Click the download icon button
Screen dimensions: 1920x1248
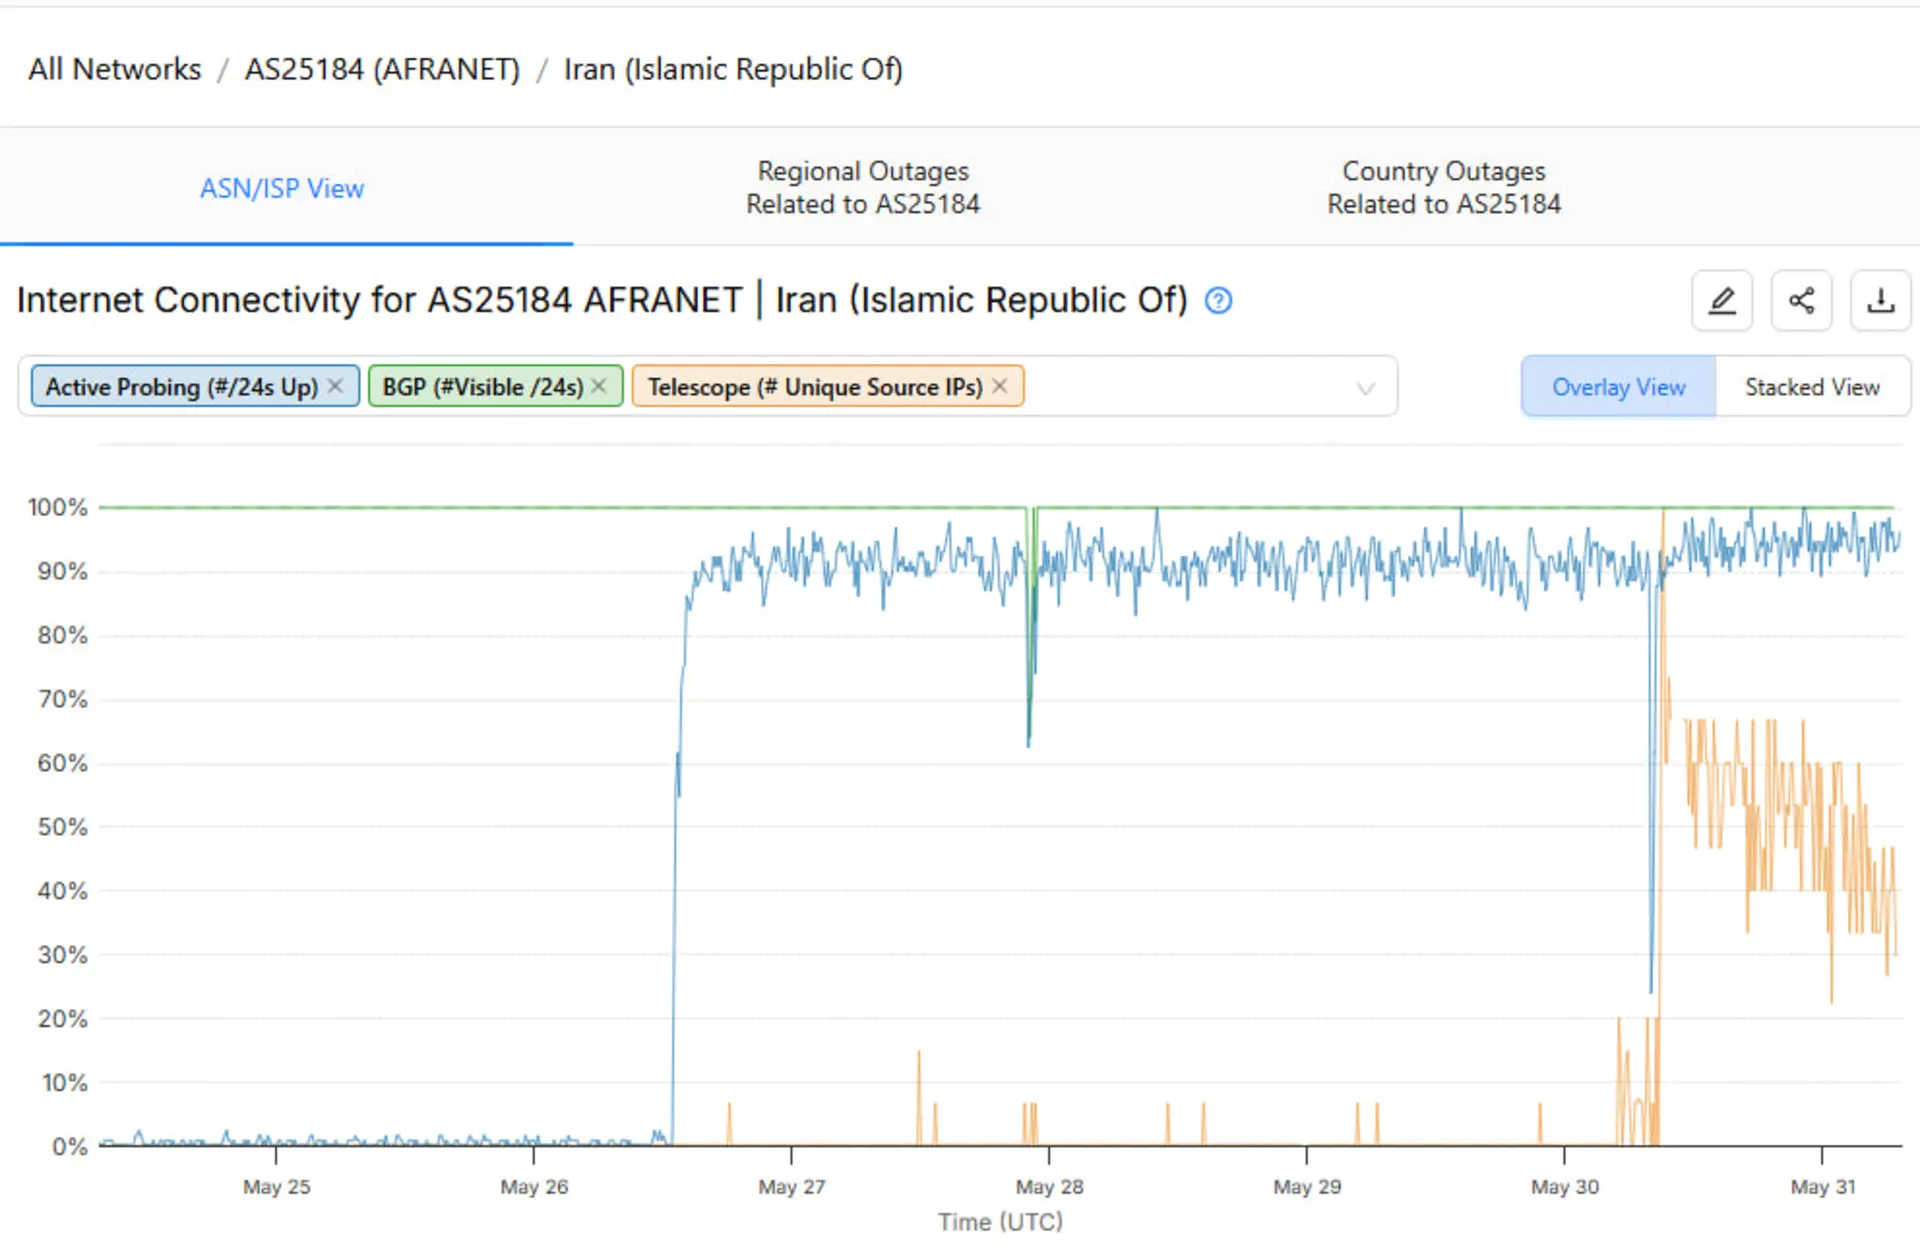pos(1881,300)
